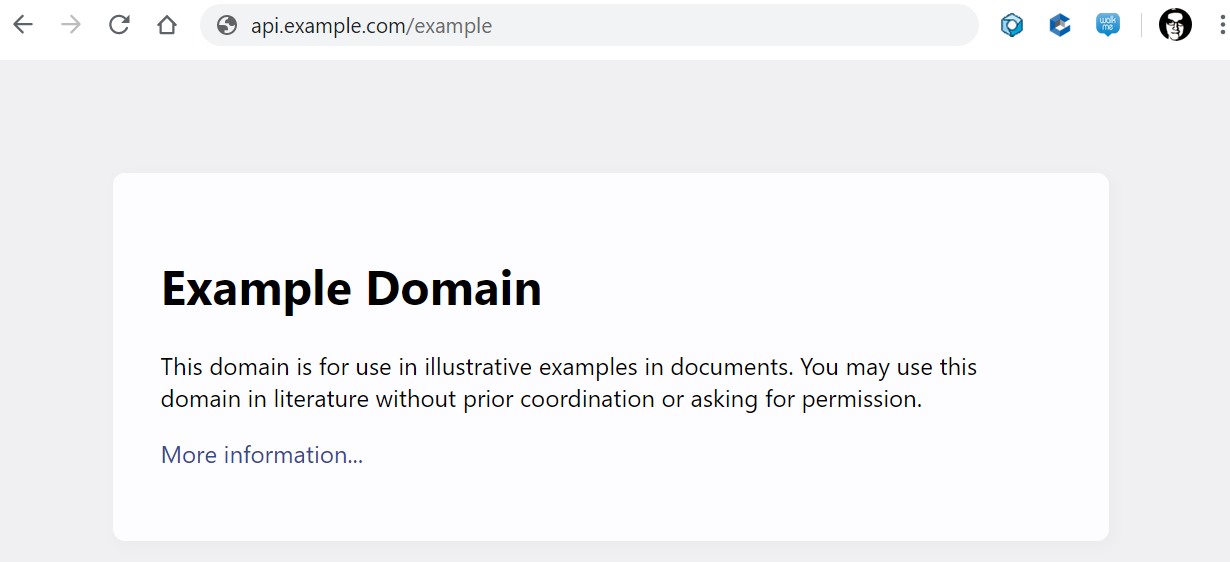Click the forward navigation arrow
The height and width of the screenshot is (562, 1230).
[x=71, y=25]
